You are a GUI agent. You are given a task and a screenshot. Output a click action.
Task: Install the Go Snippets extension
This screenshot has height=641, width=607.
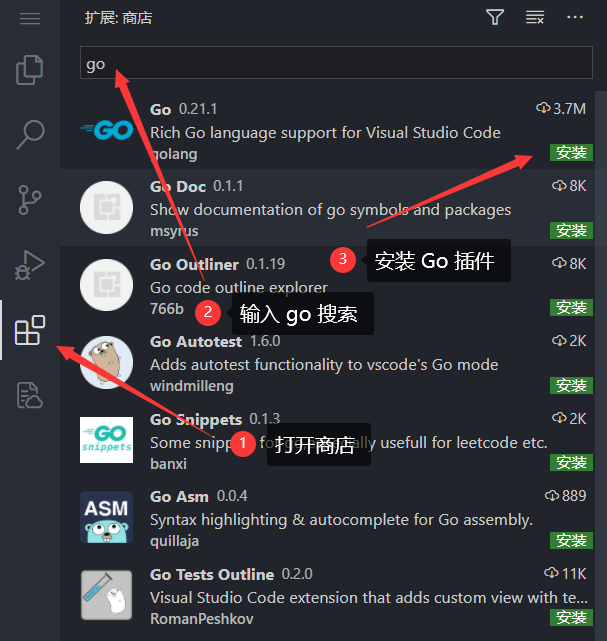(x=571, y=463)
